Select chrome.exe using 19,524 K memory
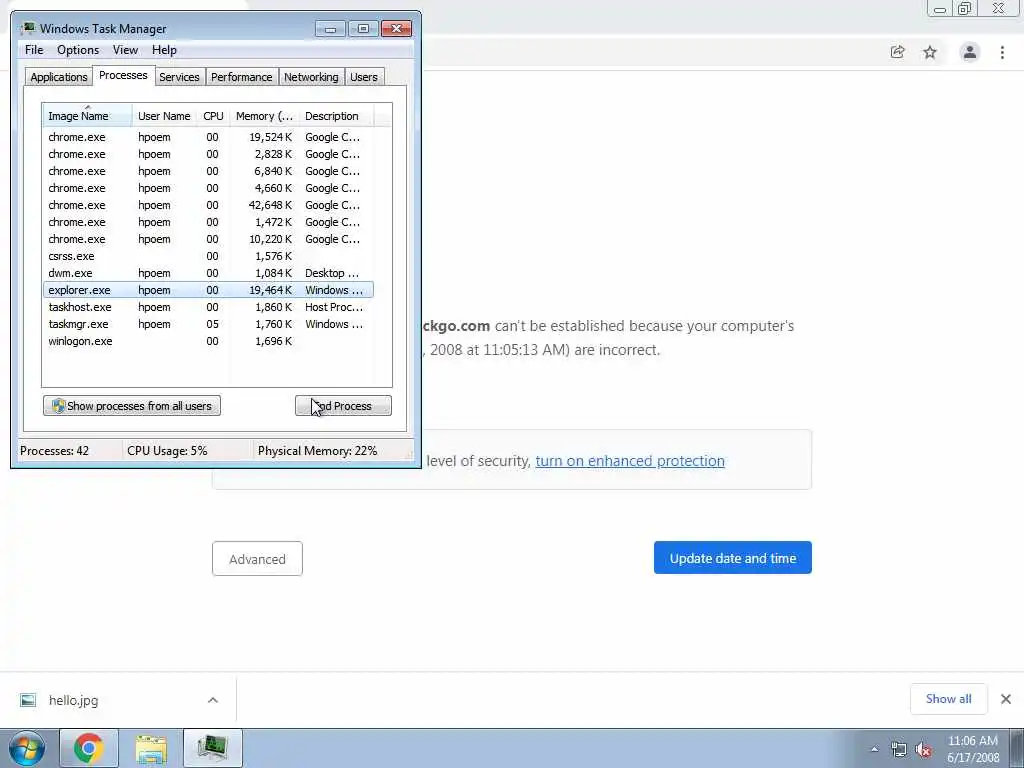This screenshot has height=768, width=1024. coord(208,137)
